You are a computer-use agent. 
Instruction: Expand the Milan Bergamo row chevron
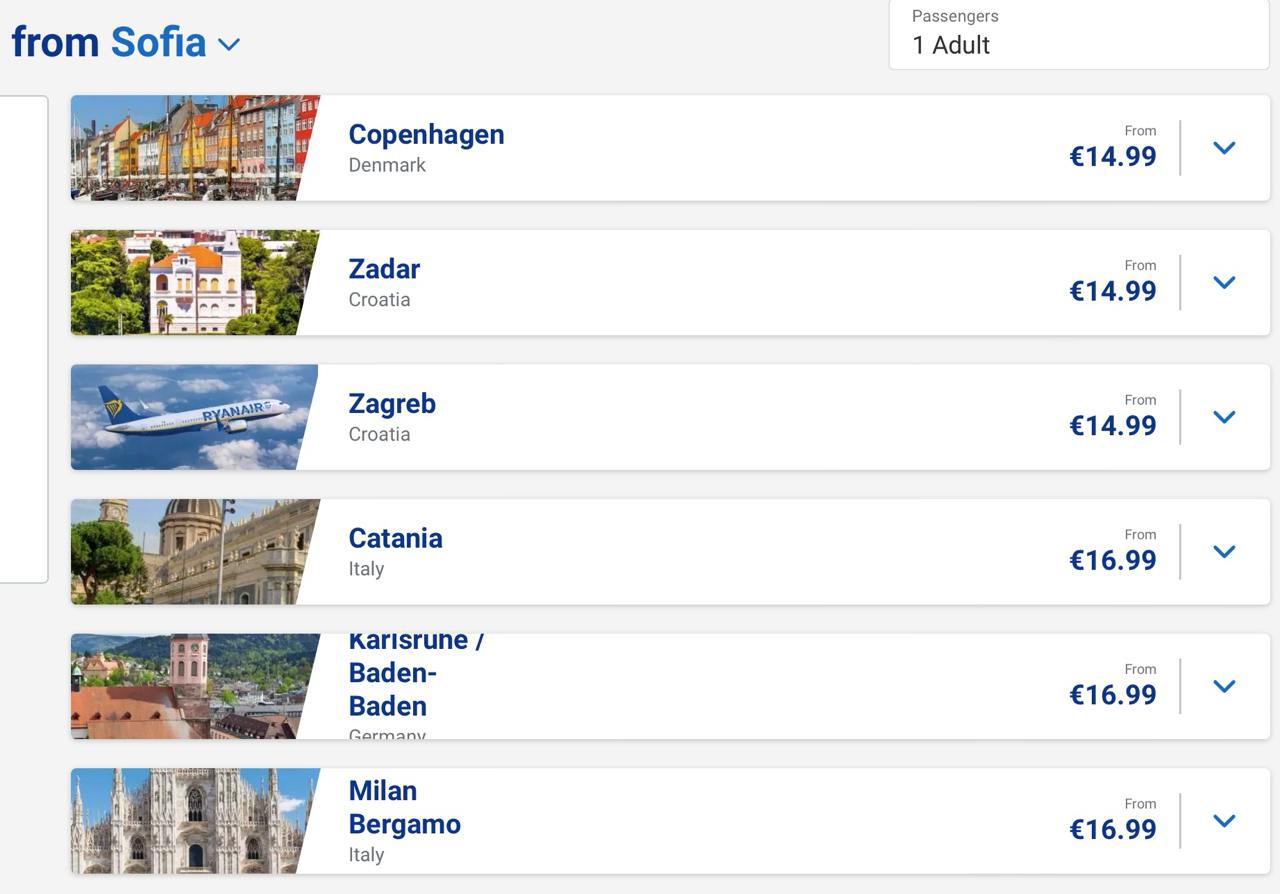[1224, 821]
